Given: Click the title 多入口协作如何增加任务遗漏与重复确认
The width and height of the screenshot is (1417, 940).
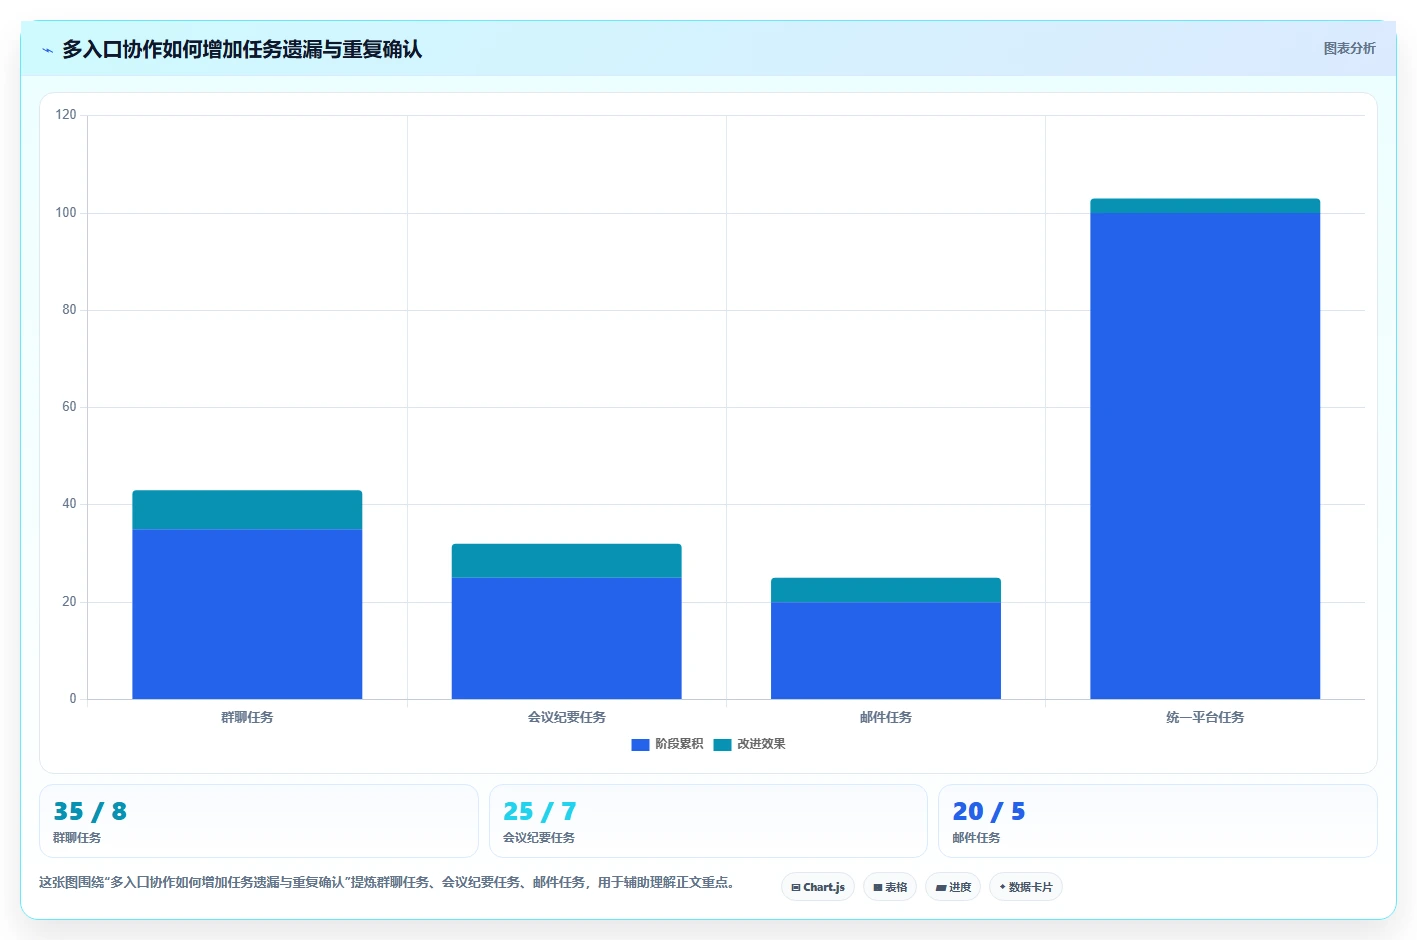Looking at the screenshot, I should 242,49.
